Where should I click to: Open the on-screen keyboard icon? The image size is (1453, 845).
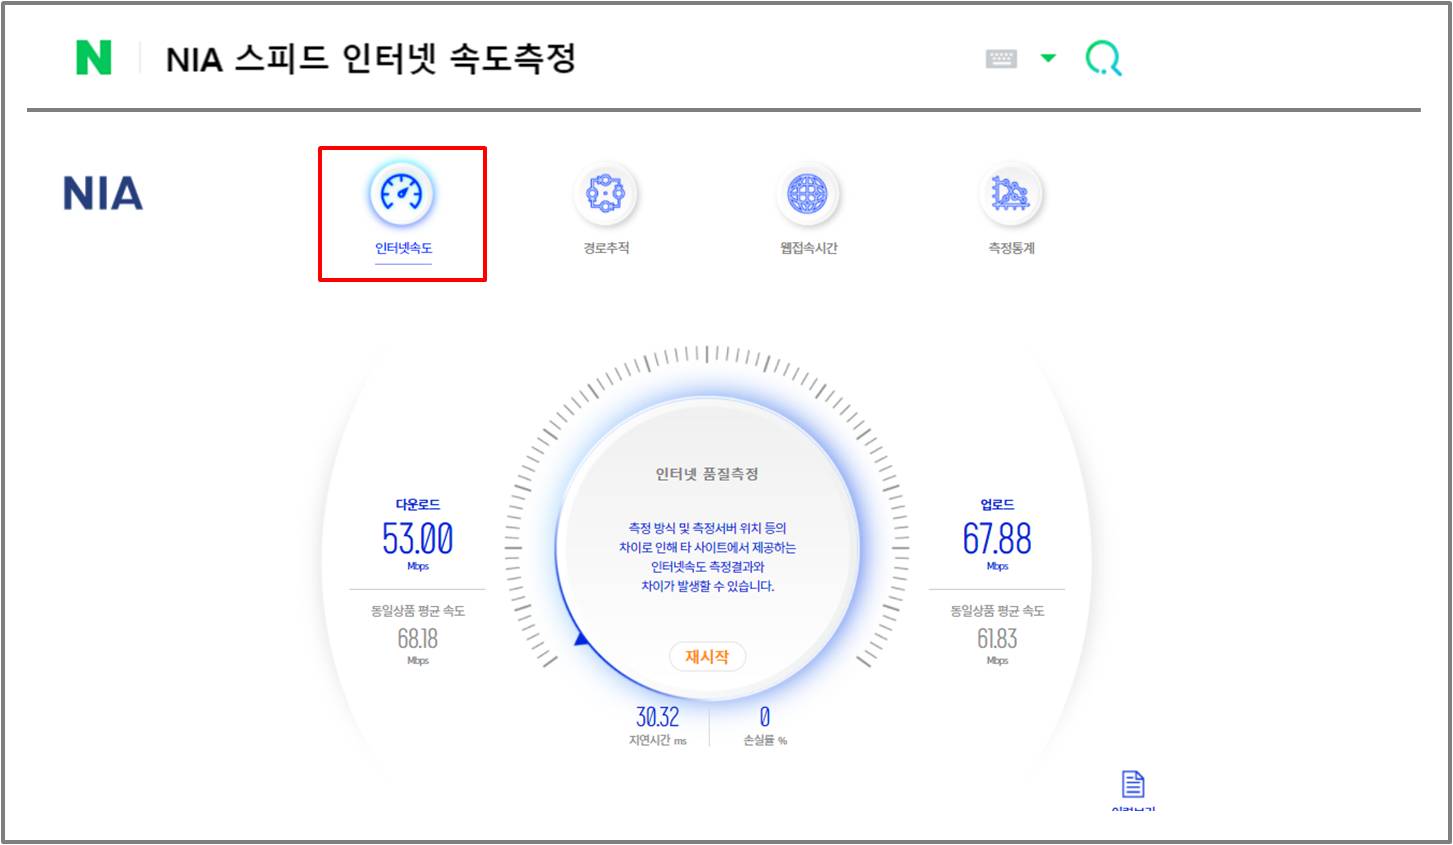click(1001, 59)
